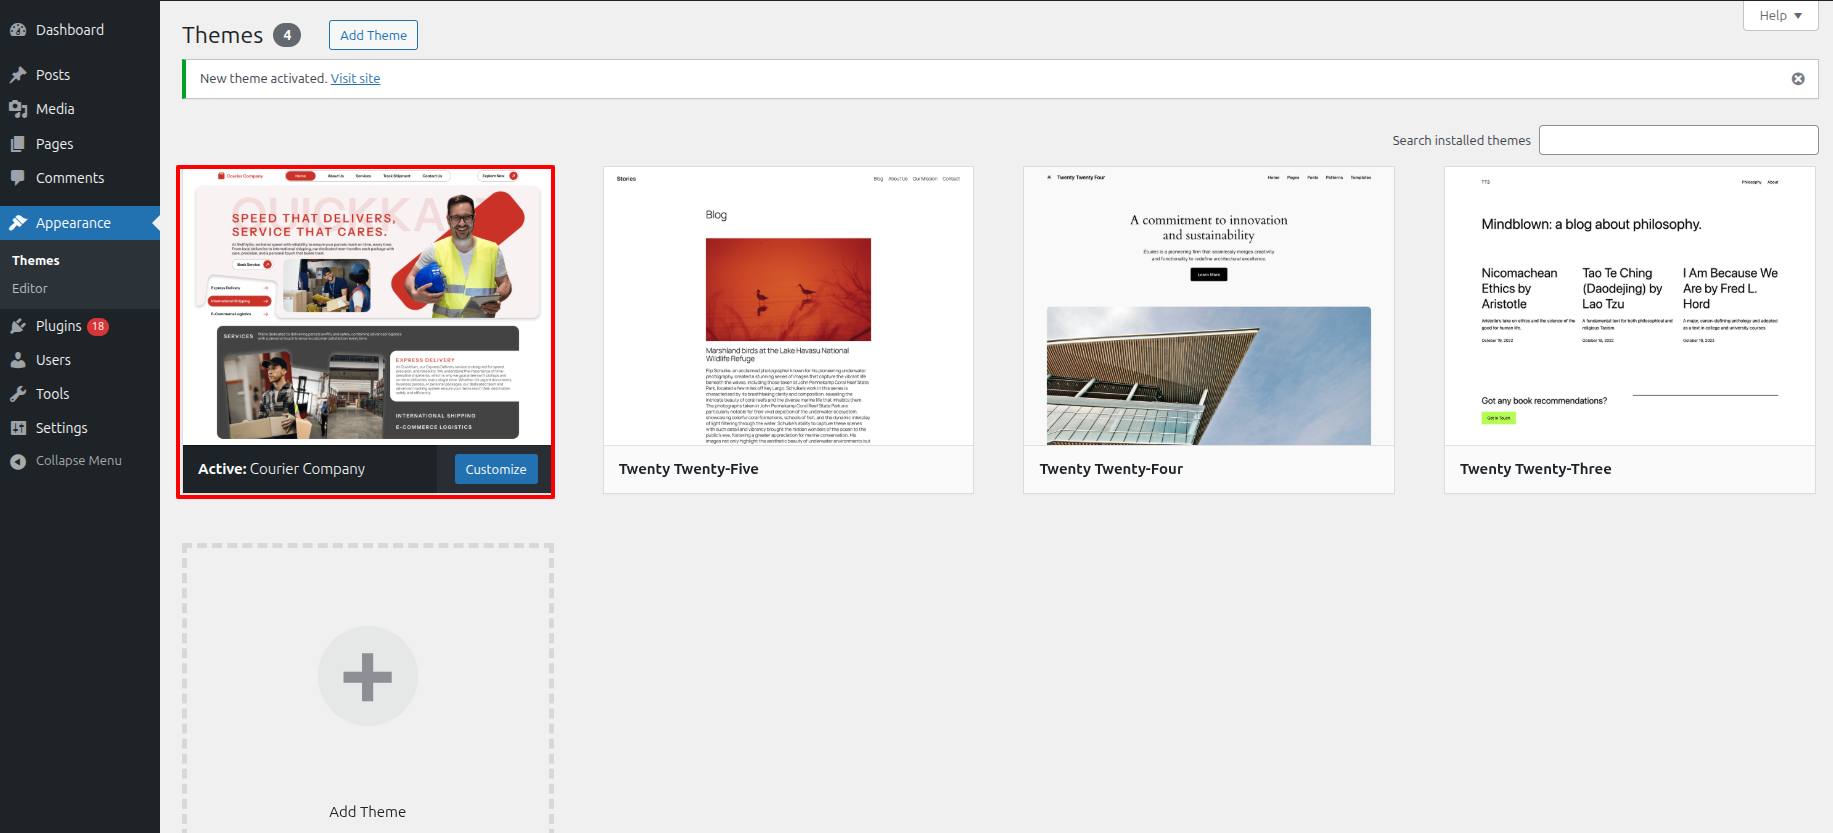The width and height of the screenshot is (1833, 833).
Task: Dismiss the theme activated notice
Action: pyautogui.click(x=1797, y=79)
